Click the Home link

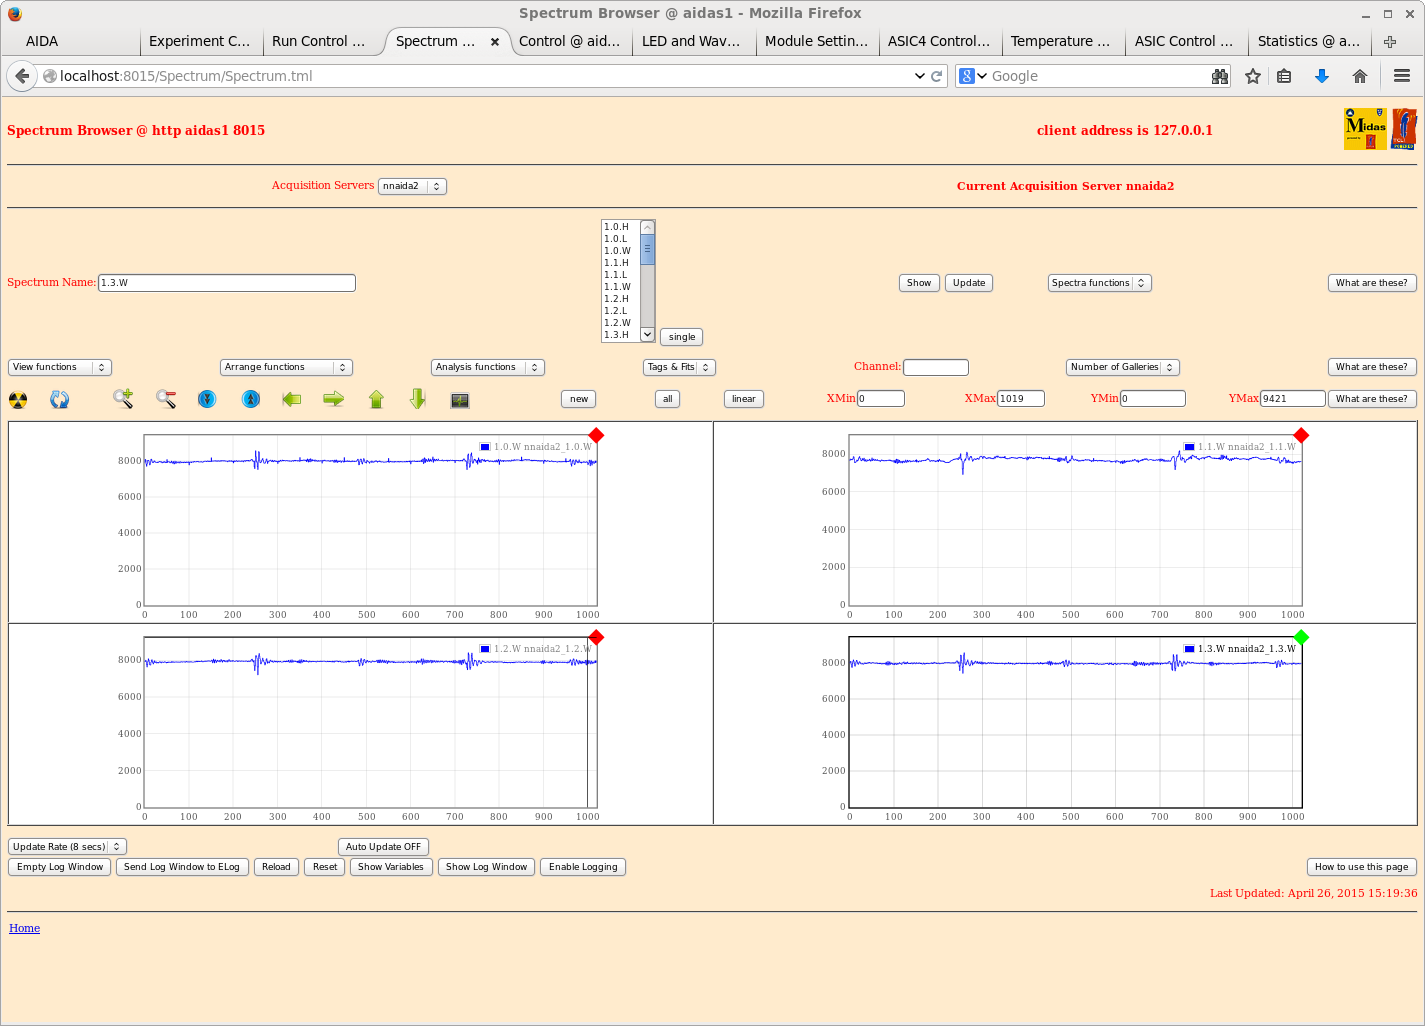25,928
